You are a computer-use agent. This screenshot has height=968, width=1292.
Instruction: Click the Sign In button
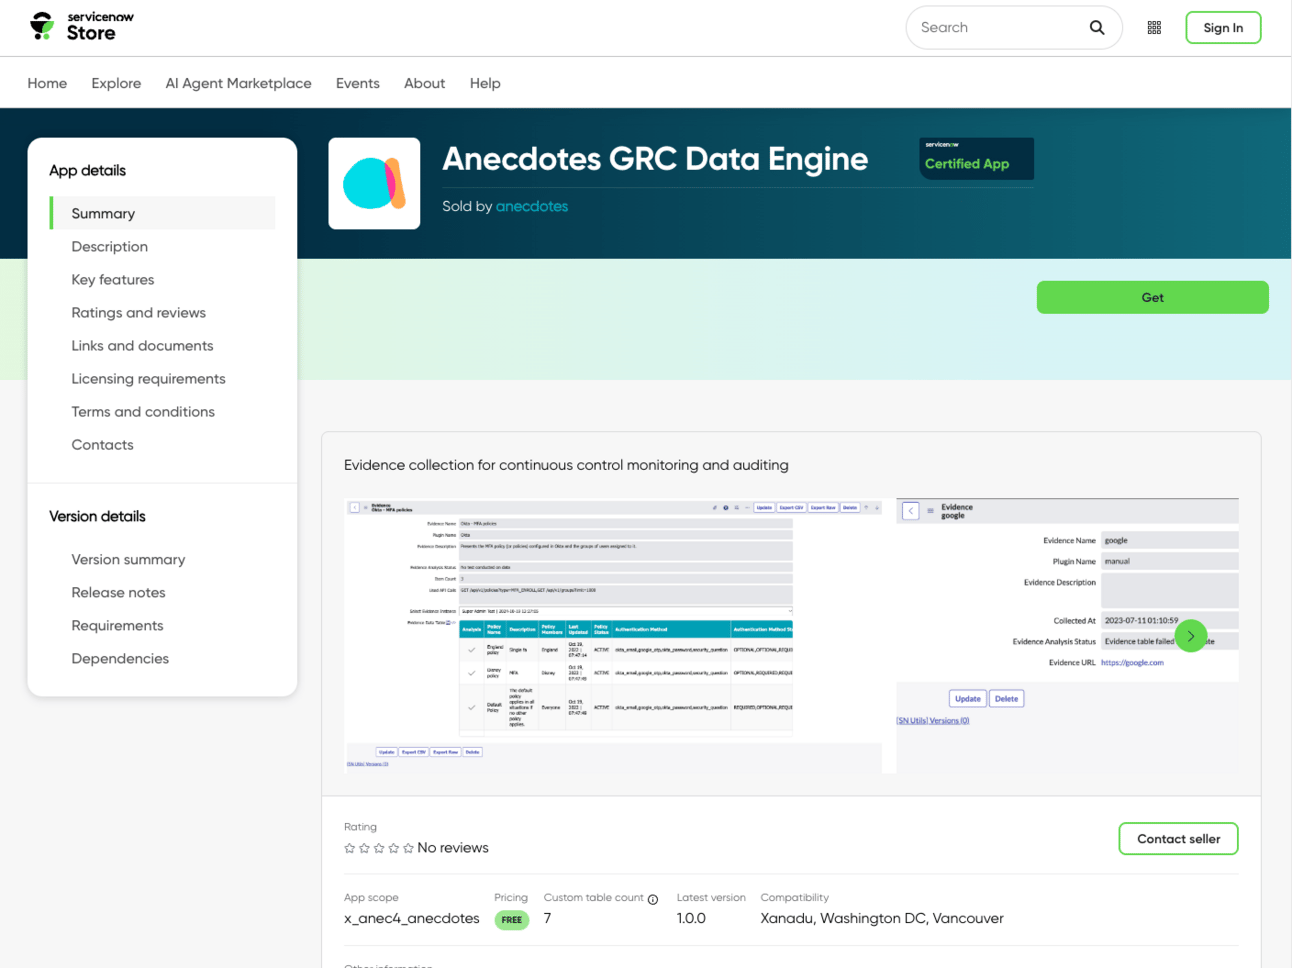pyautogui.click(x=1223, y=28)
